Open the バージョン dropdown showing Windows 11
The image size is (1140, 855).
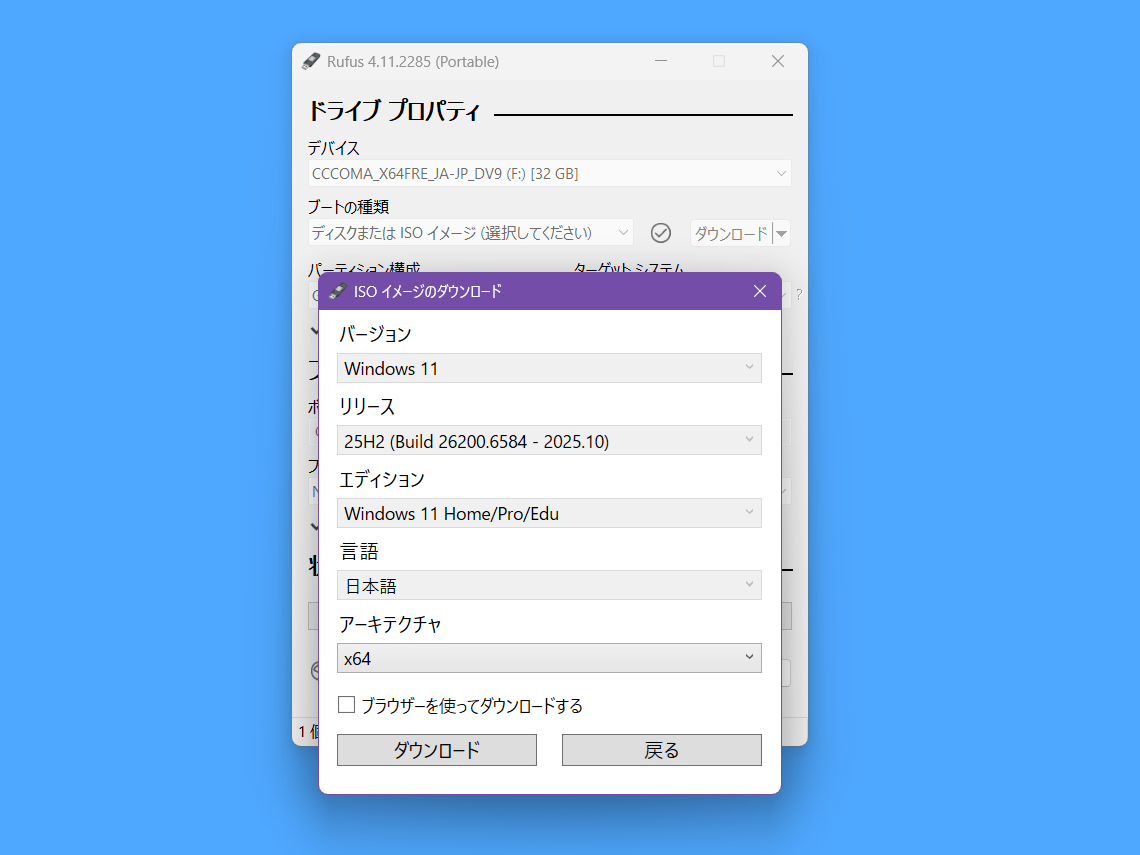click(x=549, y=368)
